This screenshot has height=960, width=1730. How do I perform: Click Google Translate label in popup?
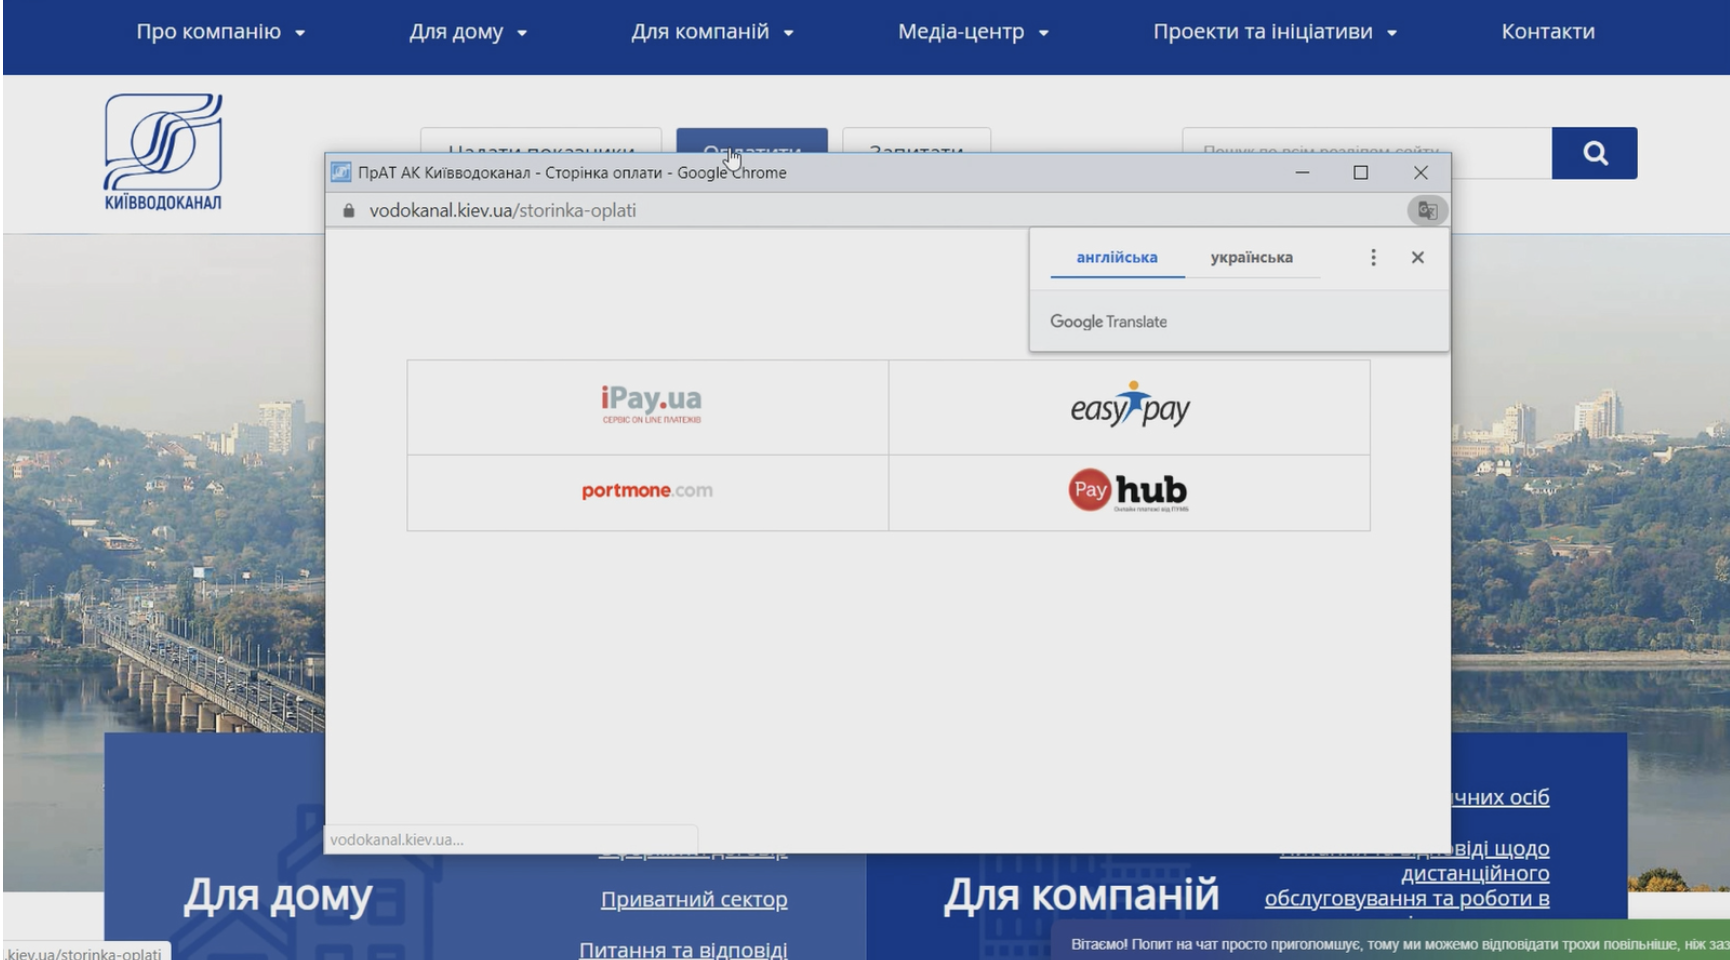point(1108,322)
